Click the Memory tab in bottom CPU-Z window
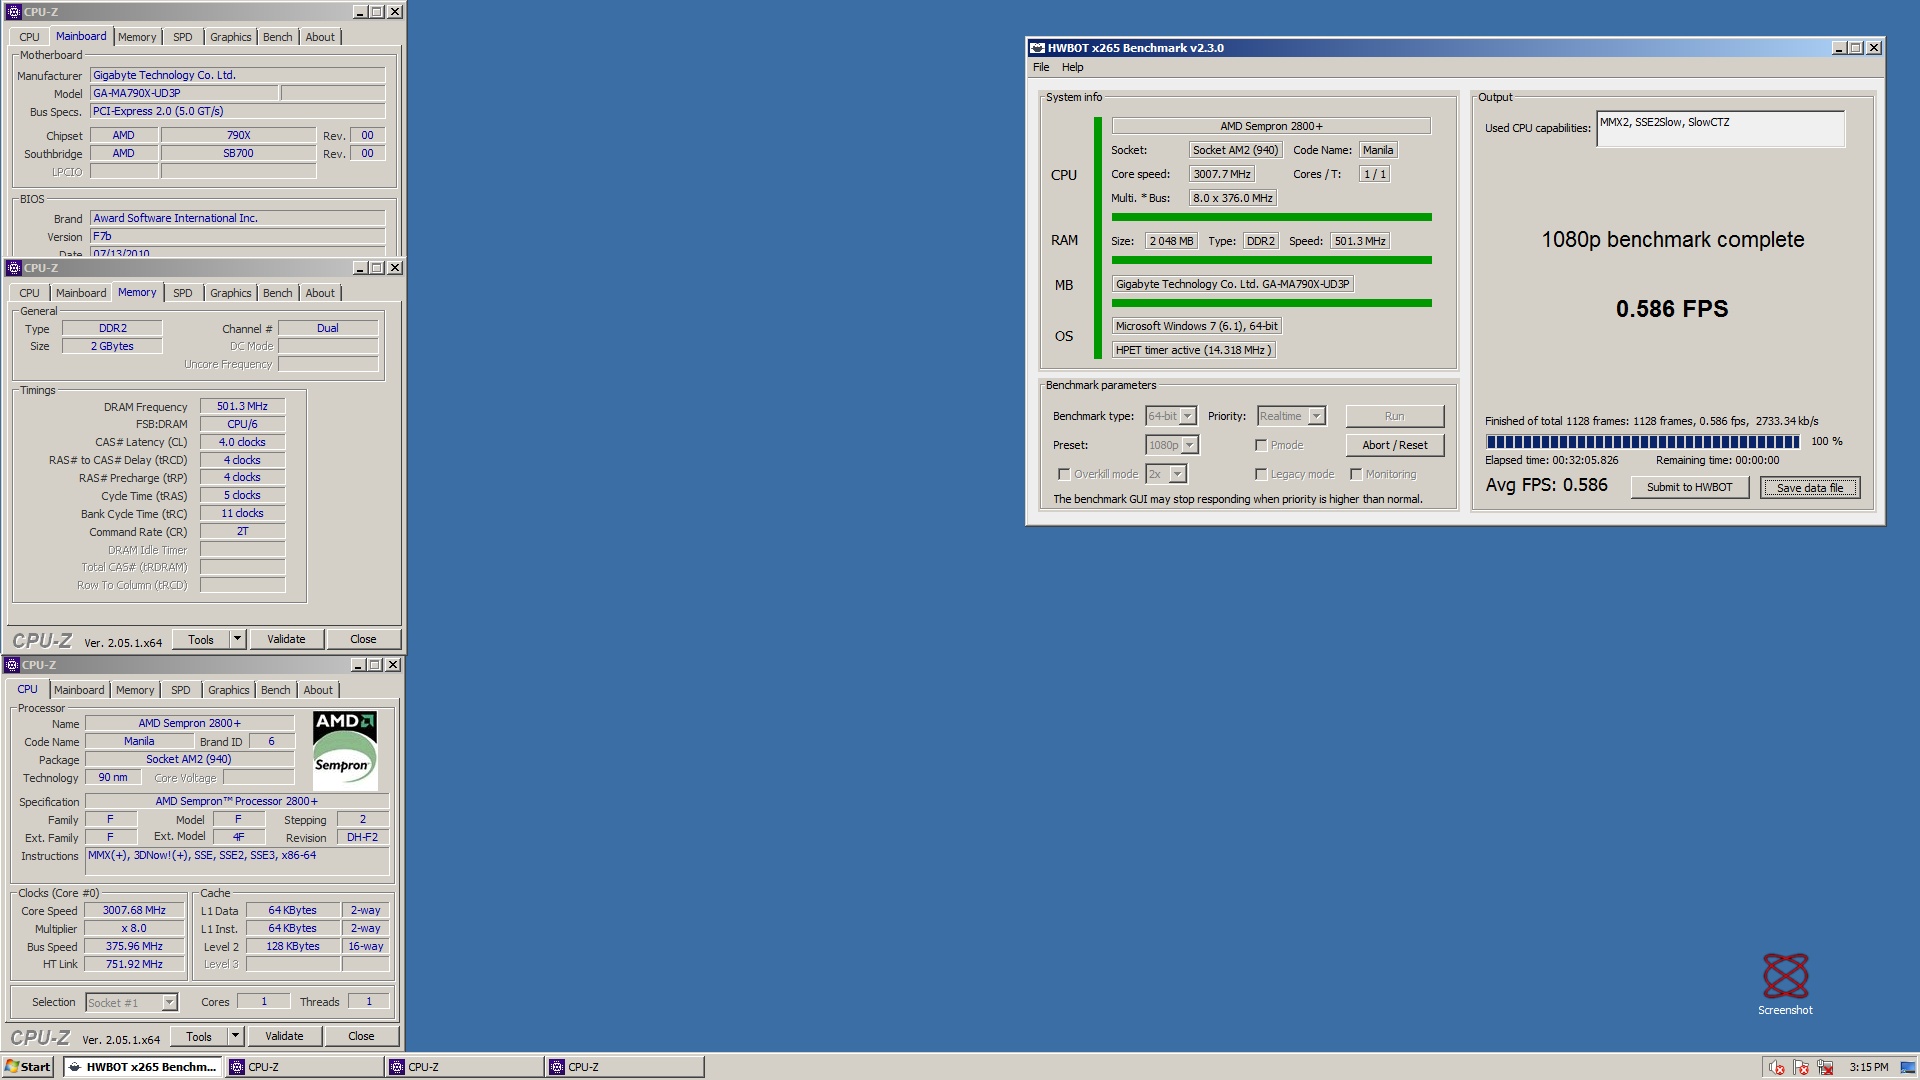 point(134,690)
